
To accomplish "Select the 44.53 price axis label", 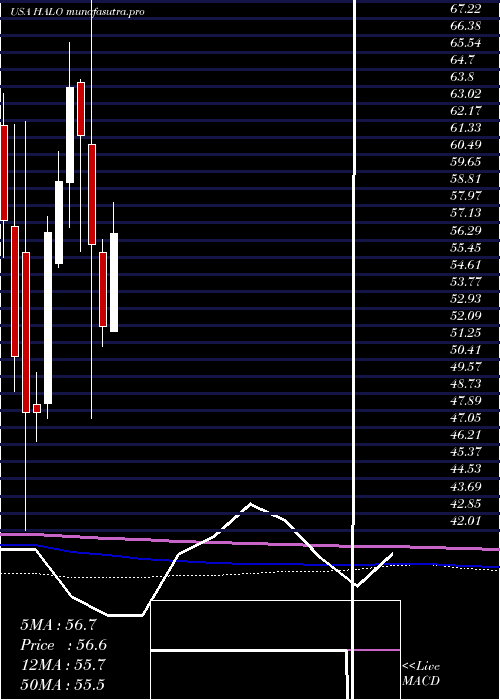I will (x=465, y=468).
